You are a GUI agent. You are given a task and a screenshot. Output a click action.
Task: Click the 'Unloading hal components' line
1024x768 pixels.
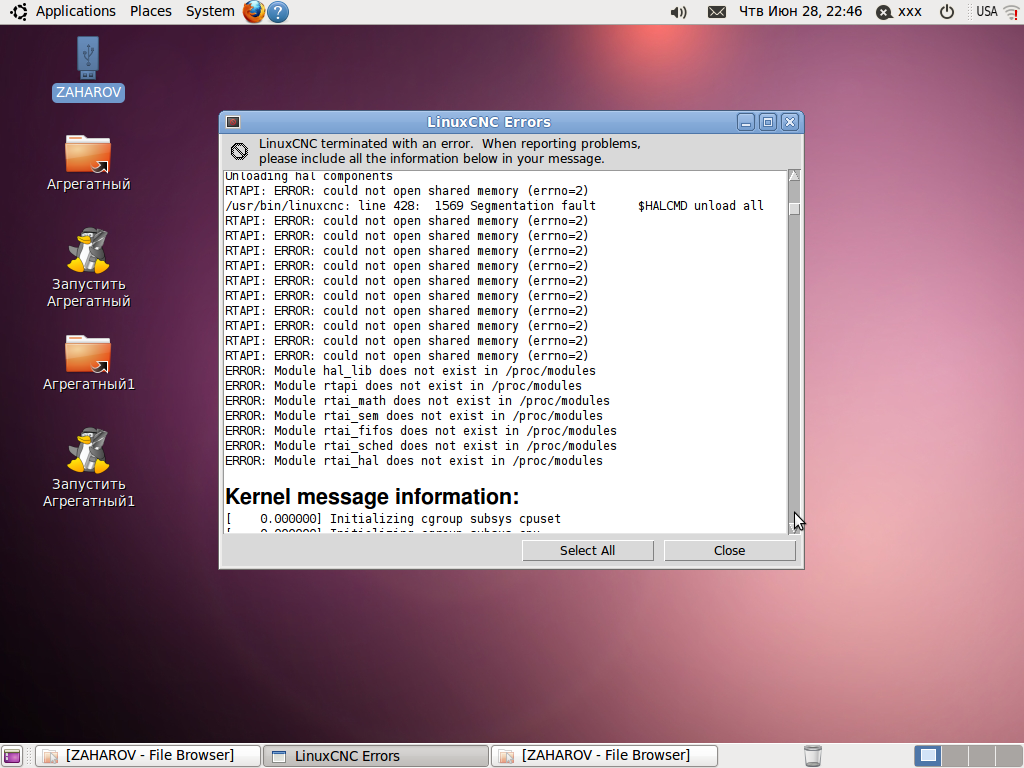coord(309,176)
